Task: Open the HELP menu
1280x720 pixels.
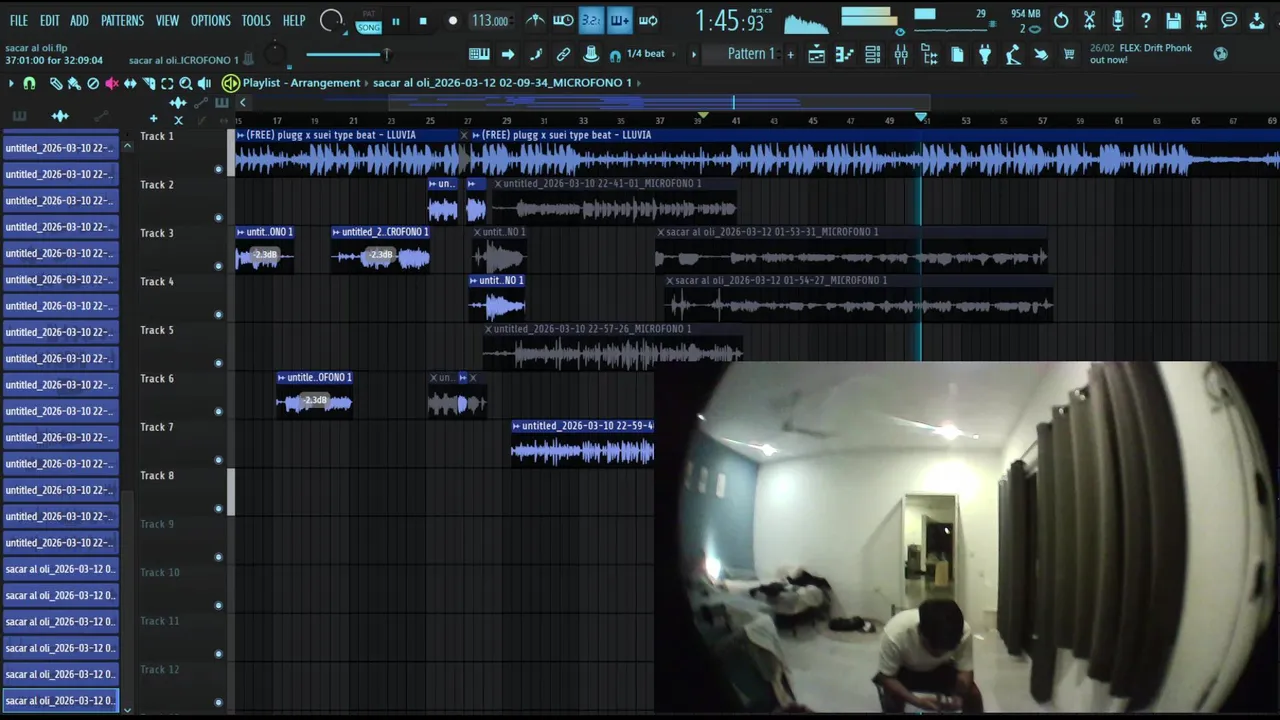Action: [x=294, y=20]
